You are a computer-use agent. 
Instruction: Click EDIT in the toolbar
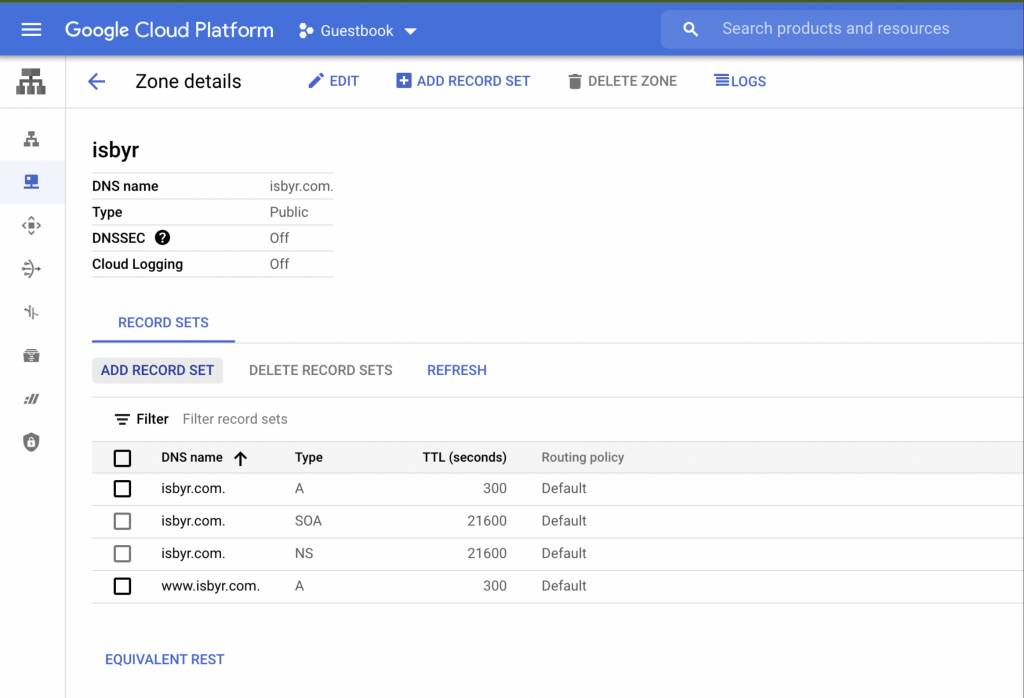[333, 81]
